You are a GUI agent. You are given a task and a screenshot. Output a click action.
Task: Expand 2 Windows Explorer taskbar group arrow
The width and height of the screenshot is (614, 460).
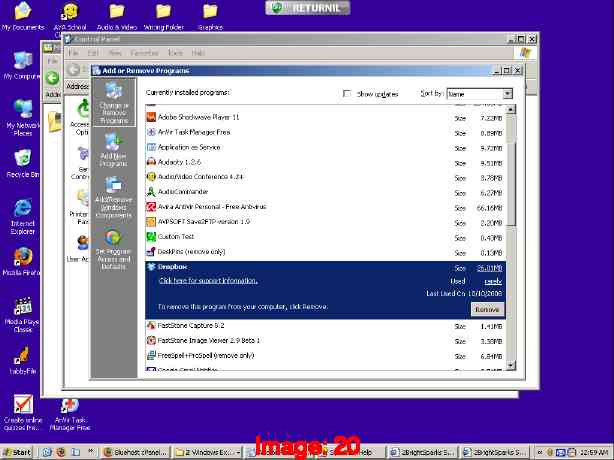238,452
